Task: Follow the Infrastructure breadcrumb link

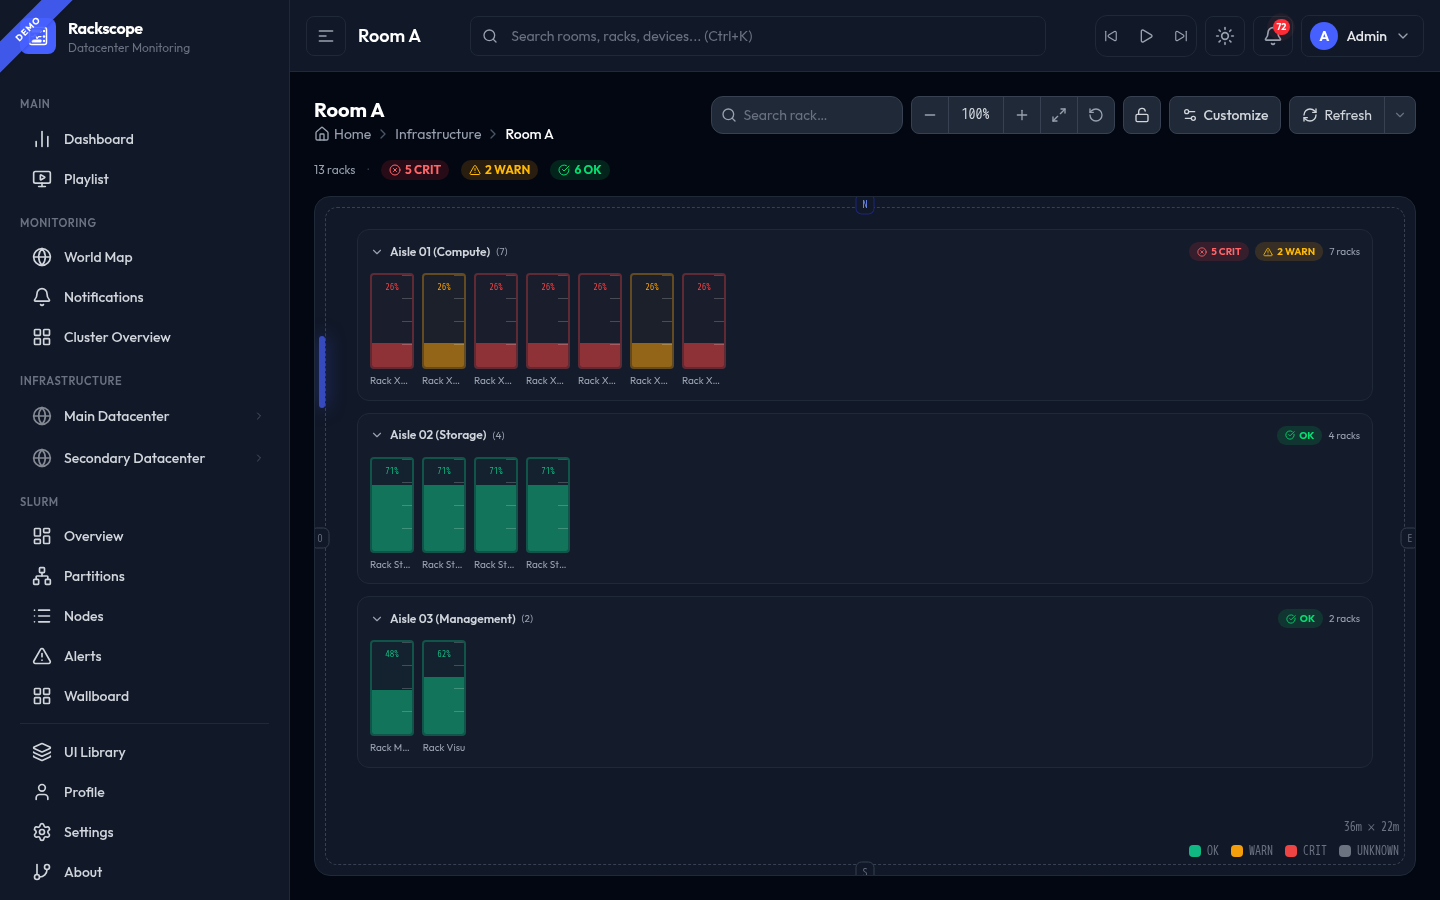Action: tap(438, 134)
